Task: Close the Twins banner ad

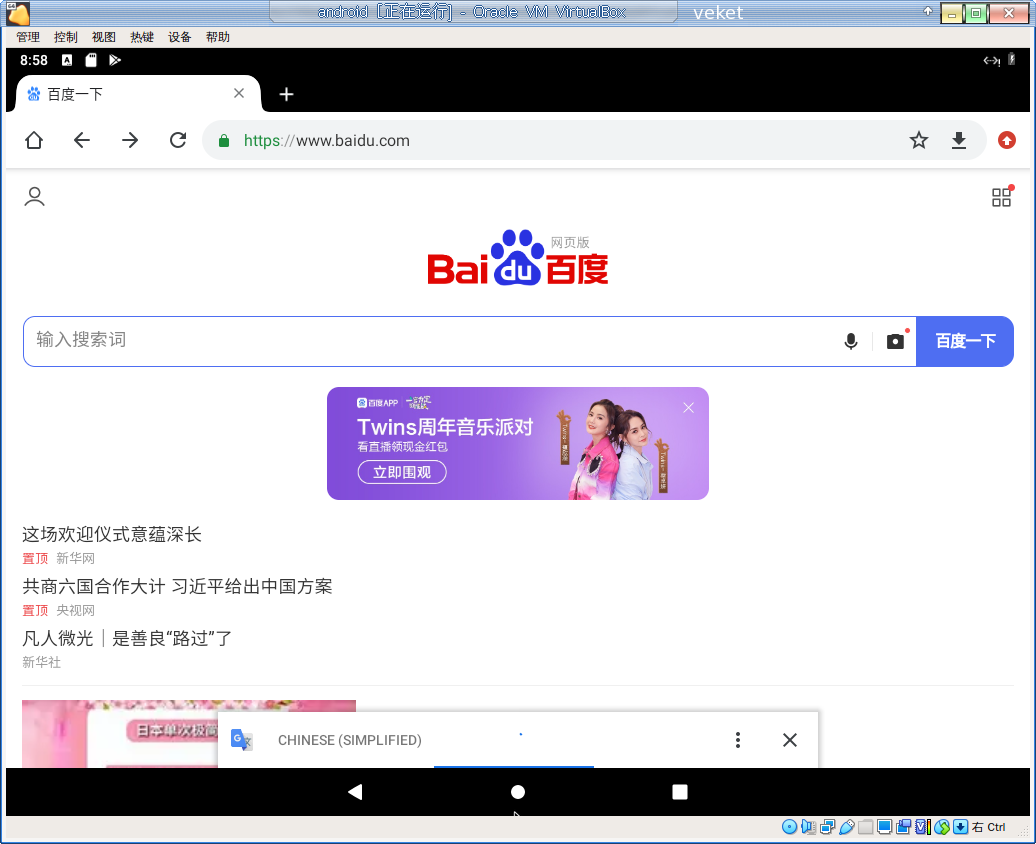Action: coord(688,408)
